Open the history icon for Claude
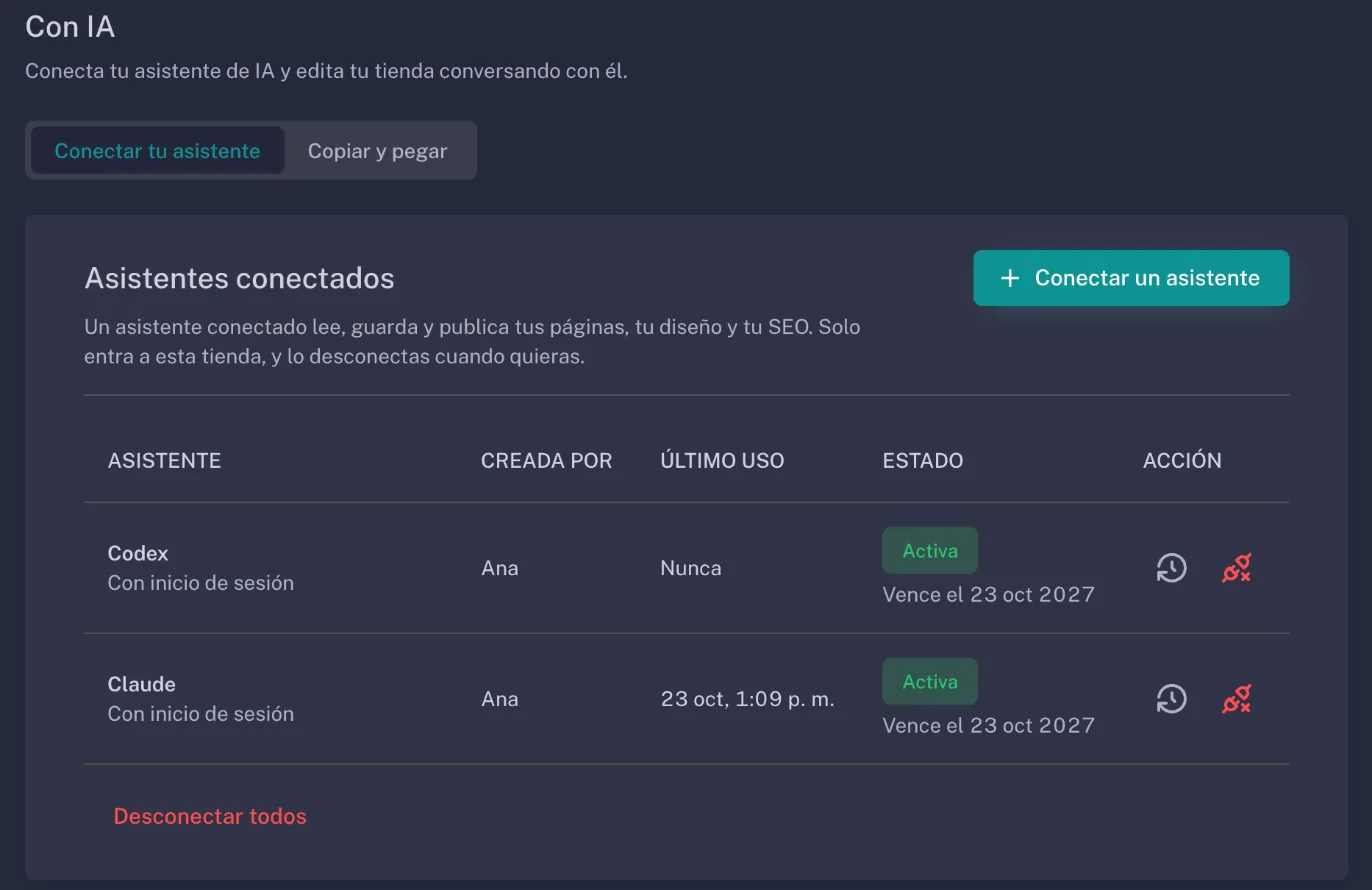This screenshot has width=1372, height=890. (x=1171, y=699)
